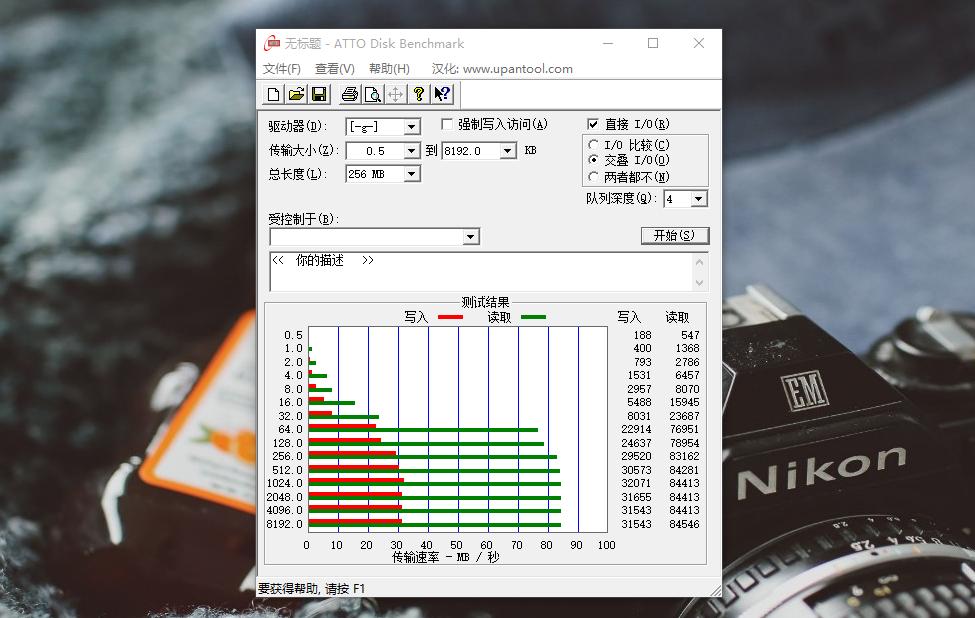Image resolution: width=975 pixels, height=618 pixels.
Task: Click the yellow question mark About icon
Action: coord(419,94)
